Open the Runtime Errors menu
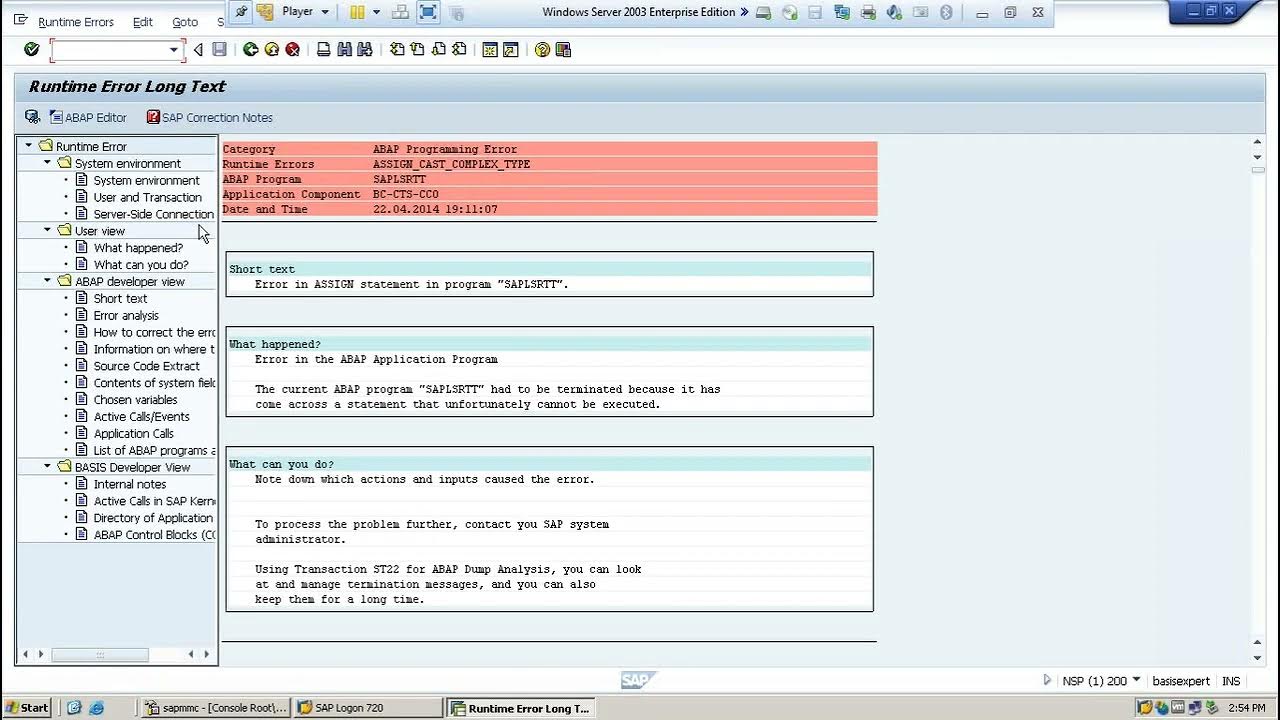The width and height of the screenshot is (1280, 720). pos(76,22)
